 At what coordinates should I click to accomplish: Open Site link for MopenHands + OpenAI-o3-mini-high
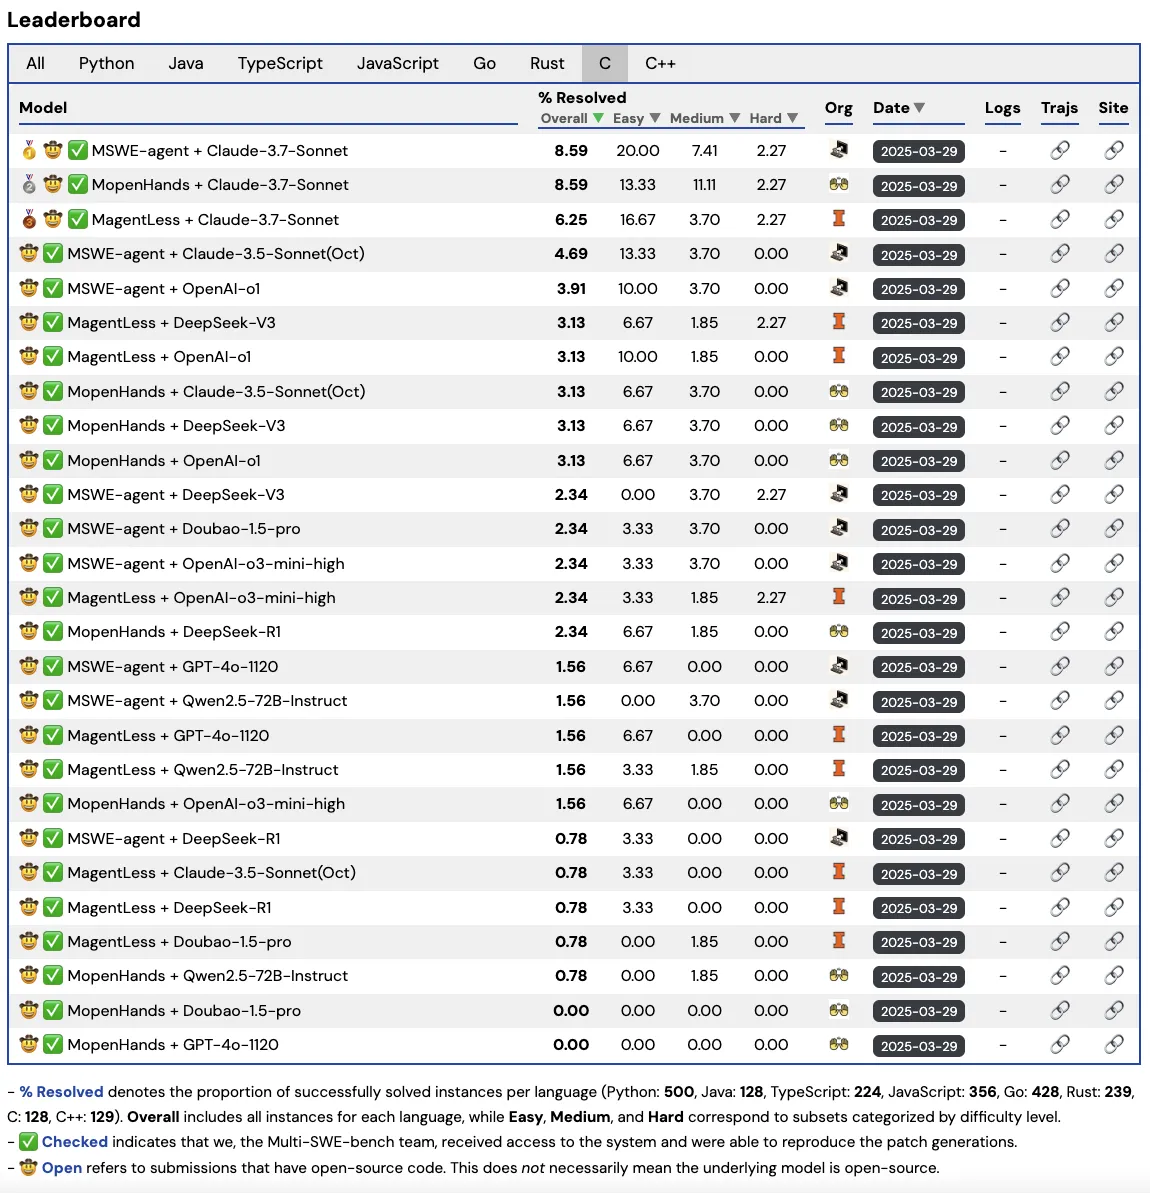click(1113, 804)
